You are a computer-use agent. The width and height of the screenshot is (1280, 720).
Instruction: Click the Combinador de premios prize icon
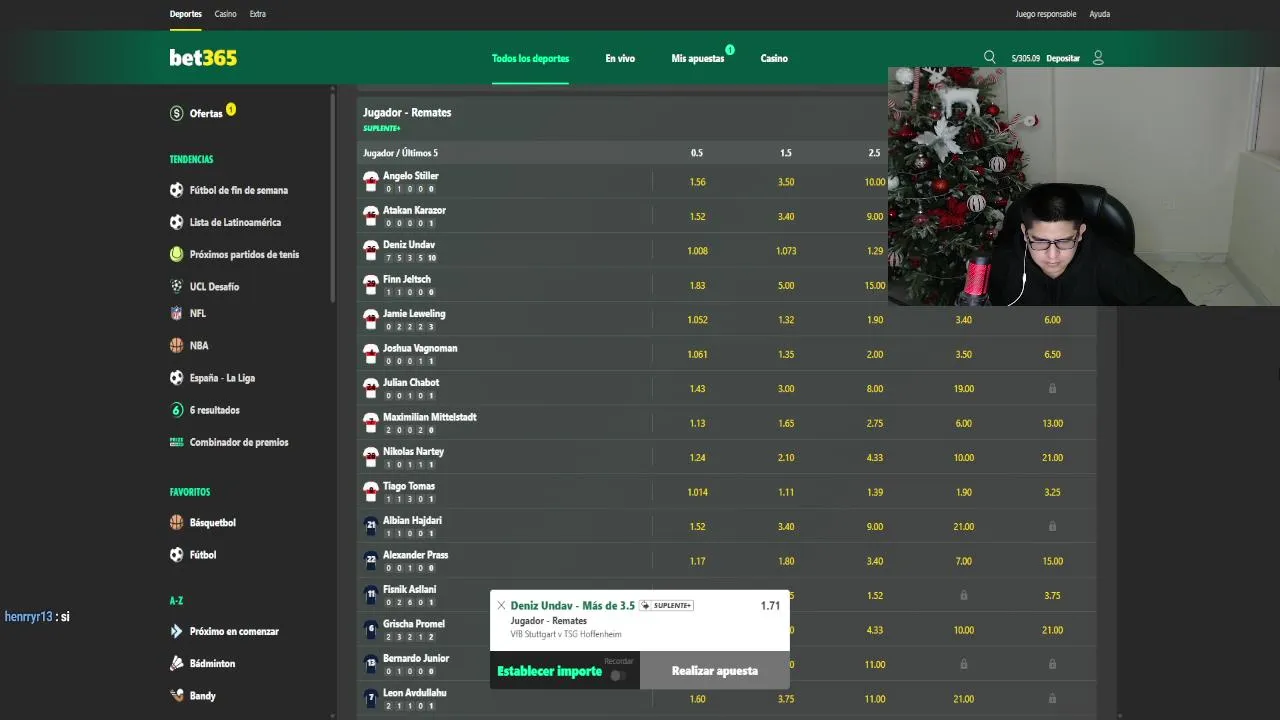177,442
